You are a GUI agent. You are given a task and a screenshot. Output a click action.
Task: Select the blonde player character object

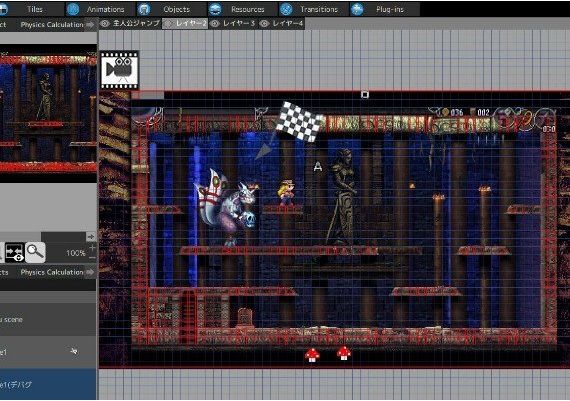click(286, 193)
